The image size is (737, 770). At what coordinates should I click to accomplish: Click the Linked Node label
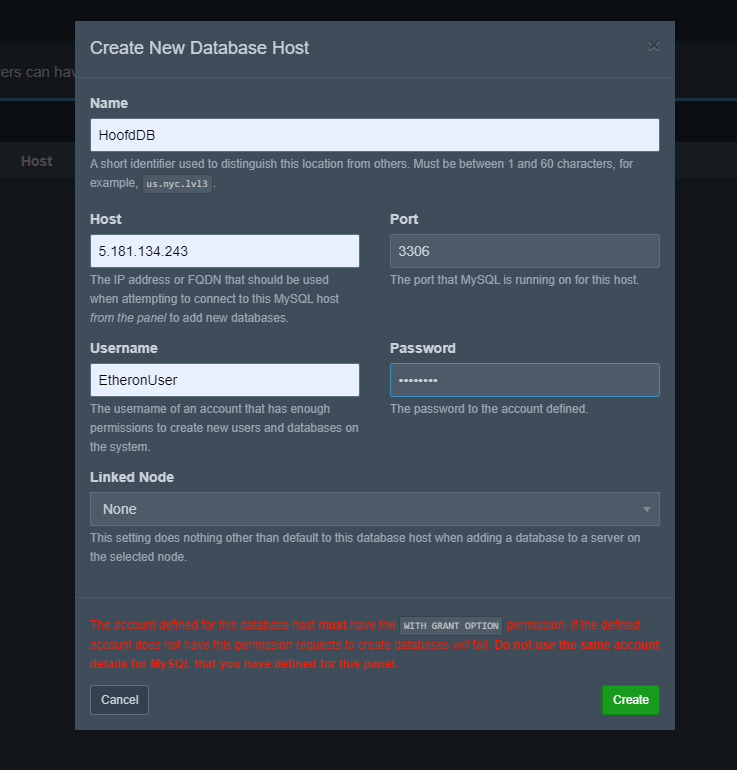point(132,477)
